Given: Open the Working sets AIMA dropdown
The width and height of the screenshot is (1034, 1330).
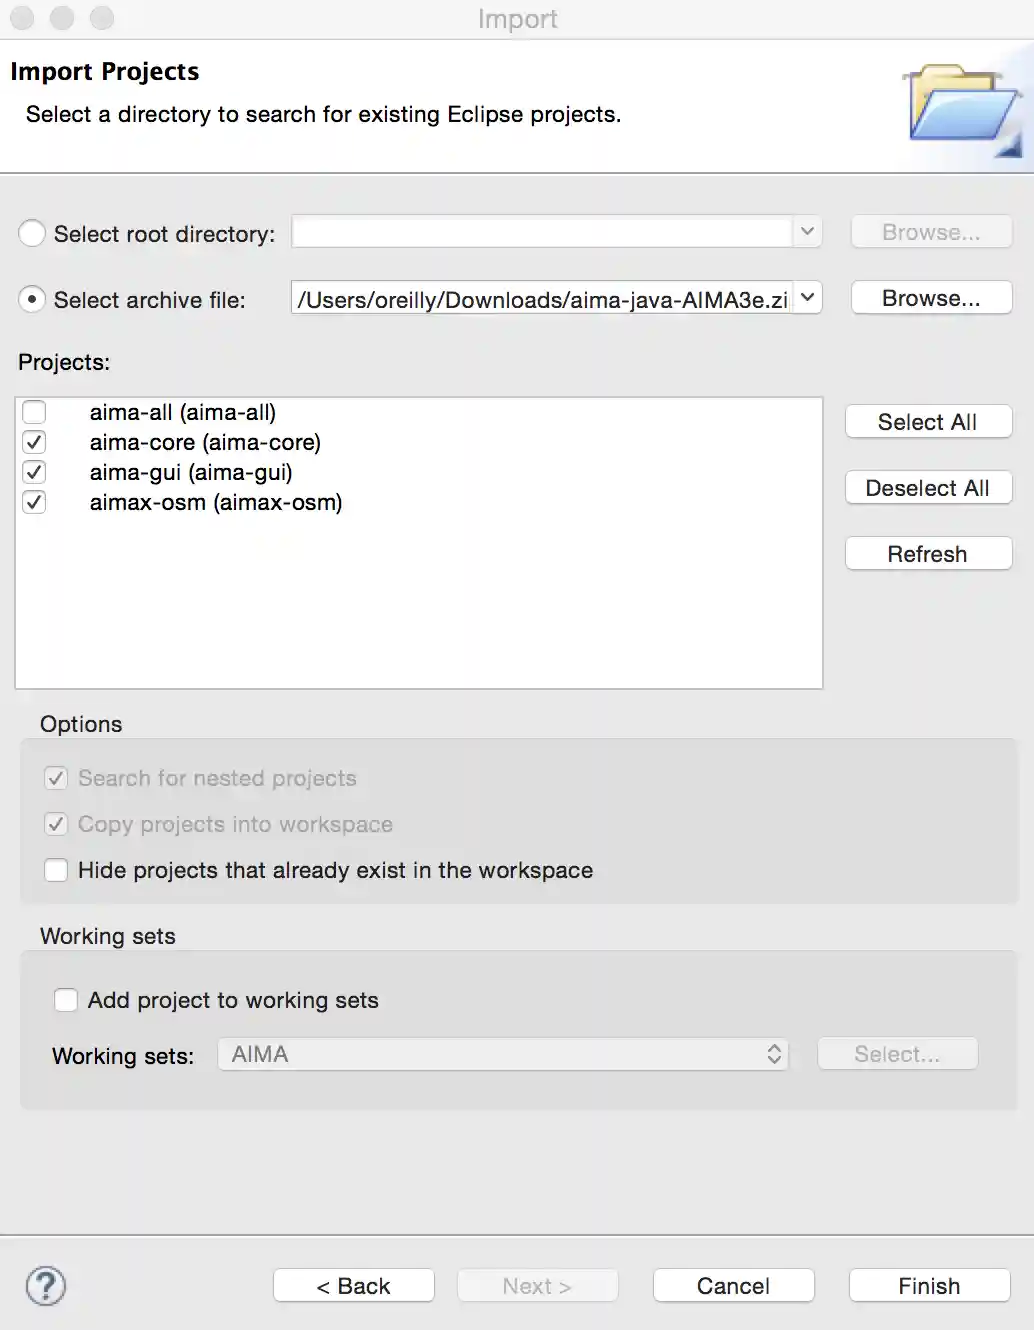Looking at the screenshot, I should pos(503,1054).
